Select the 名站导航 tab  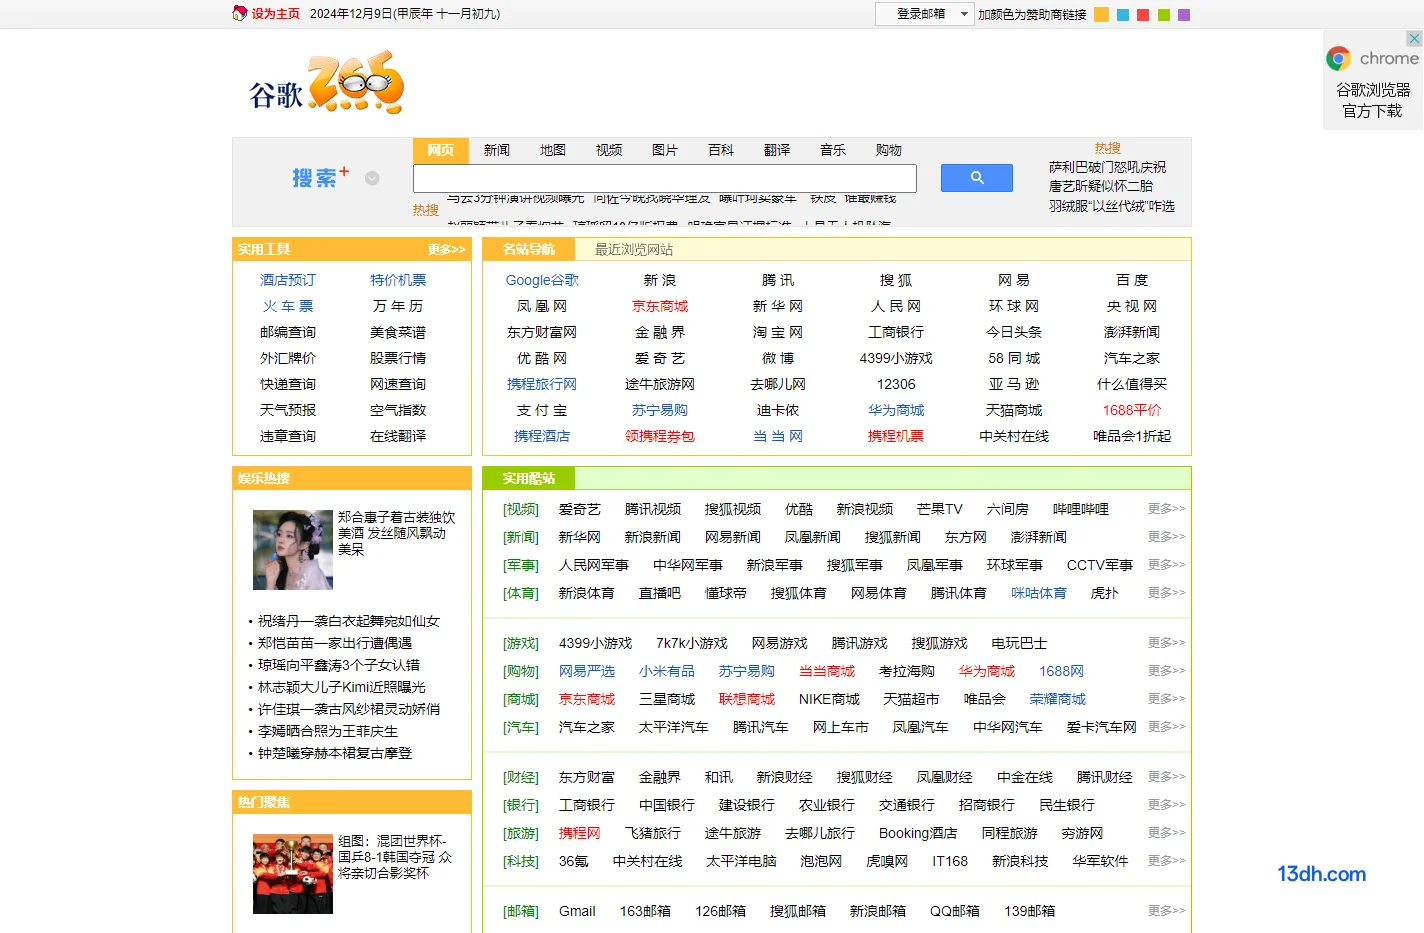529,249
